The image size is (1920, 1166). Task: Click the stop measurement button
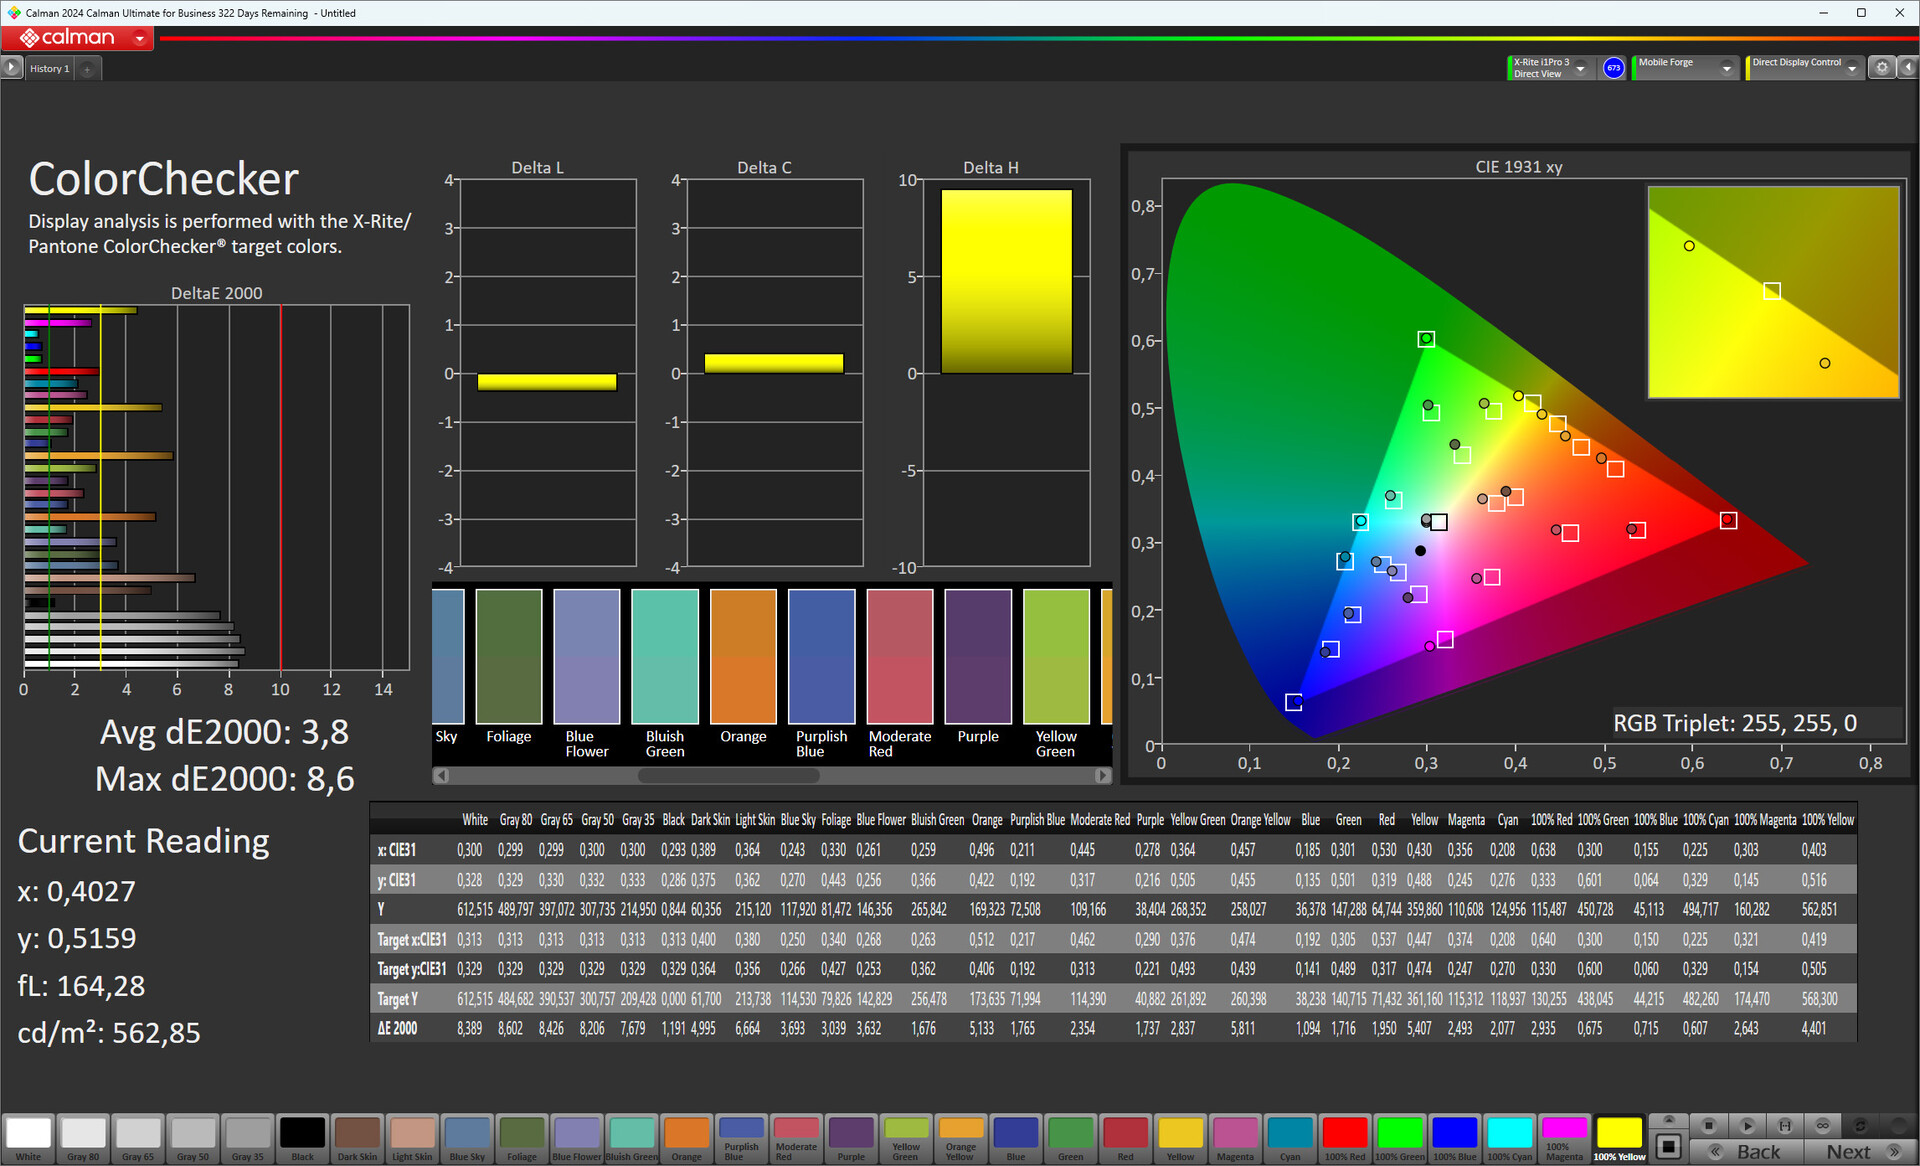click(1709, 1125)
